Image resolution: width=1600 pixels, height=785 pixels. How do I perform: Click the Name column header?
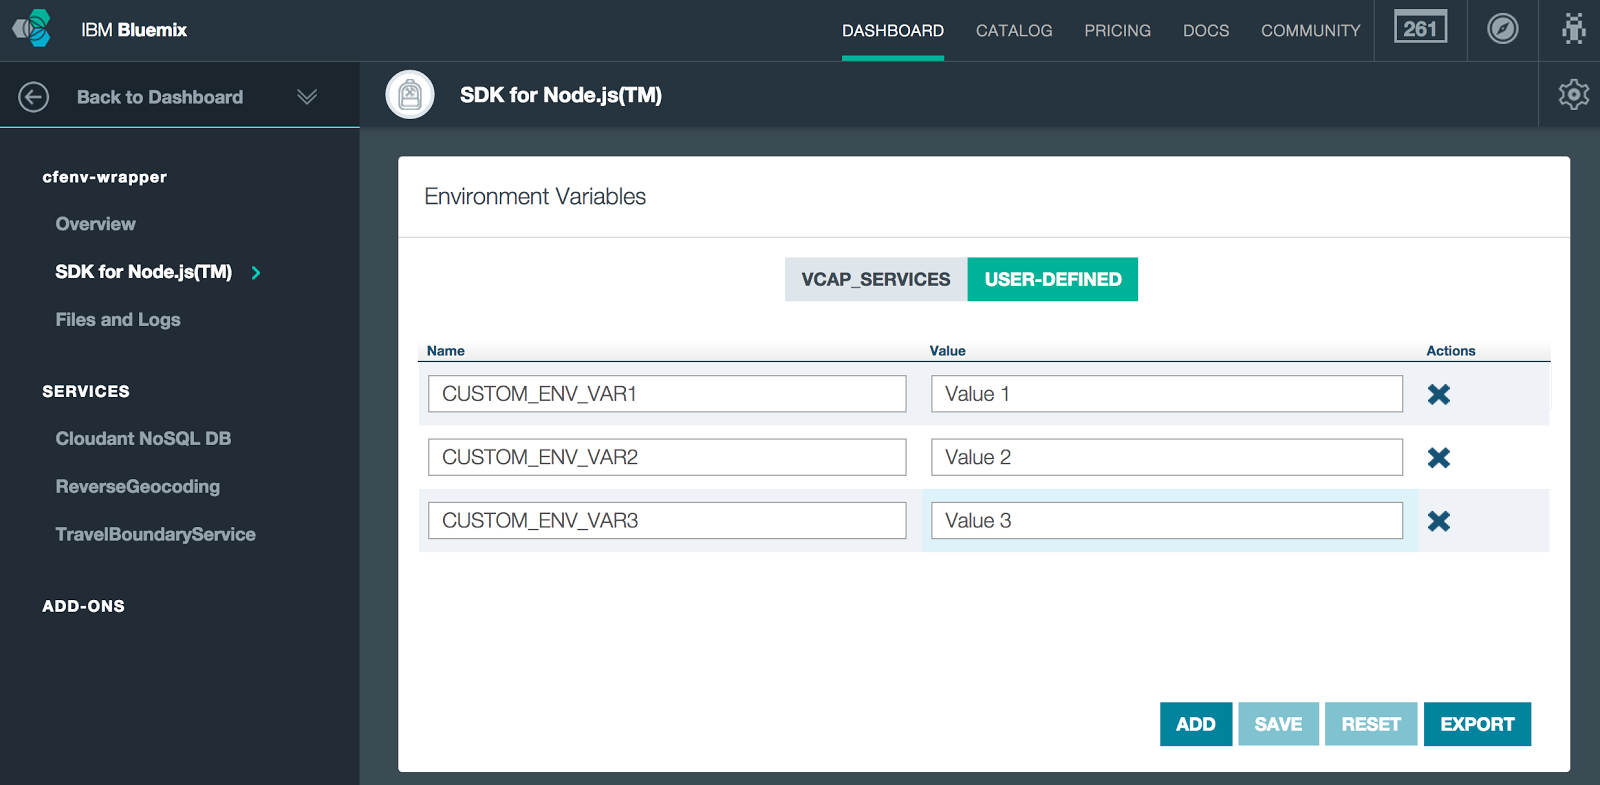pos(445,351)
